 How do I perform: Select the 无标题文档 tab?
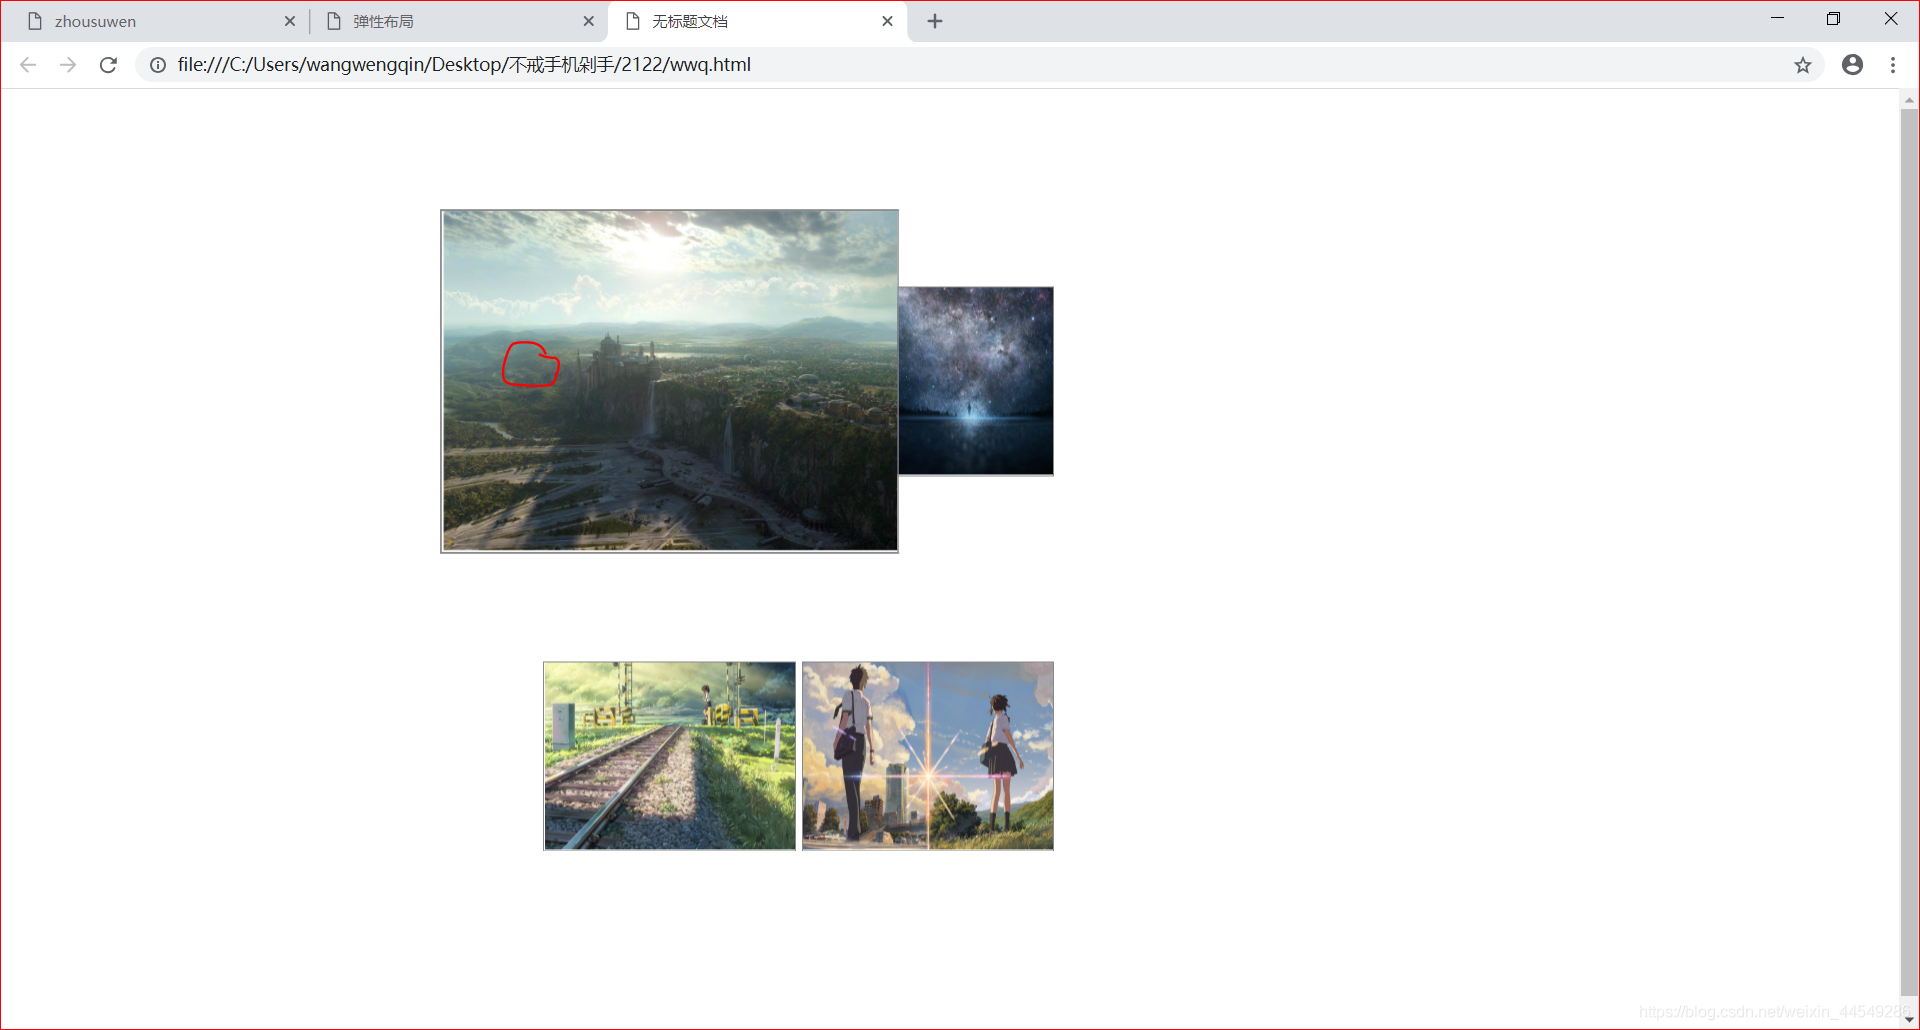757,21
